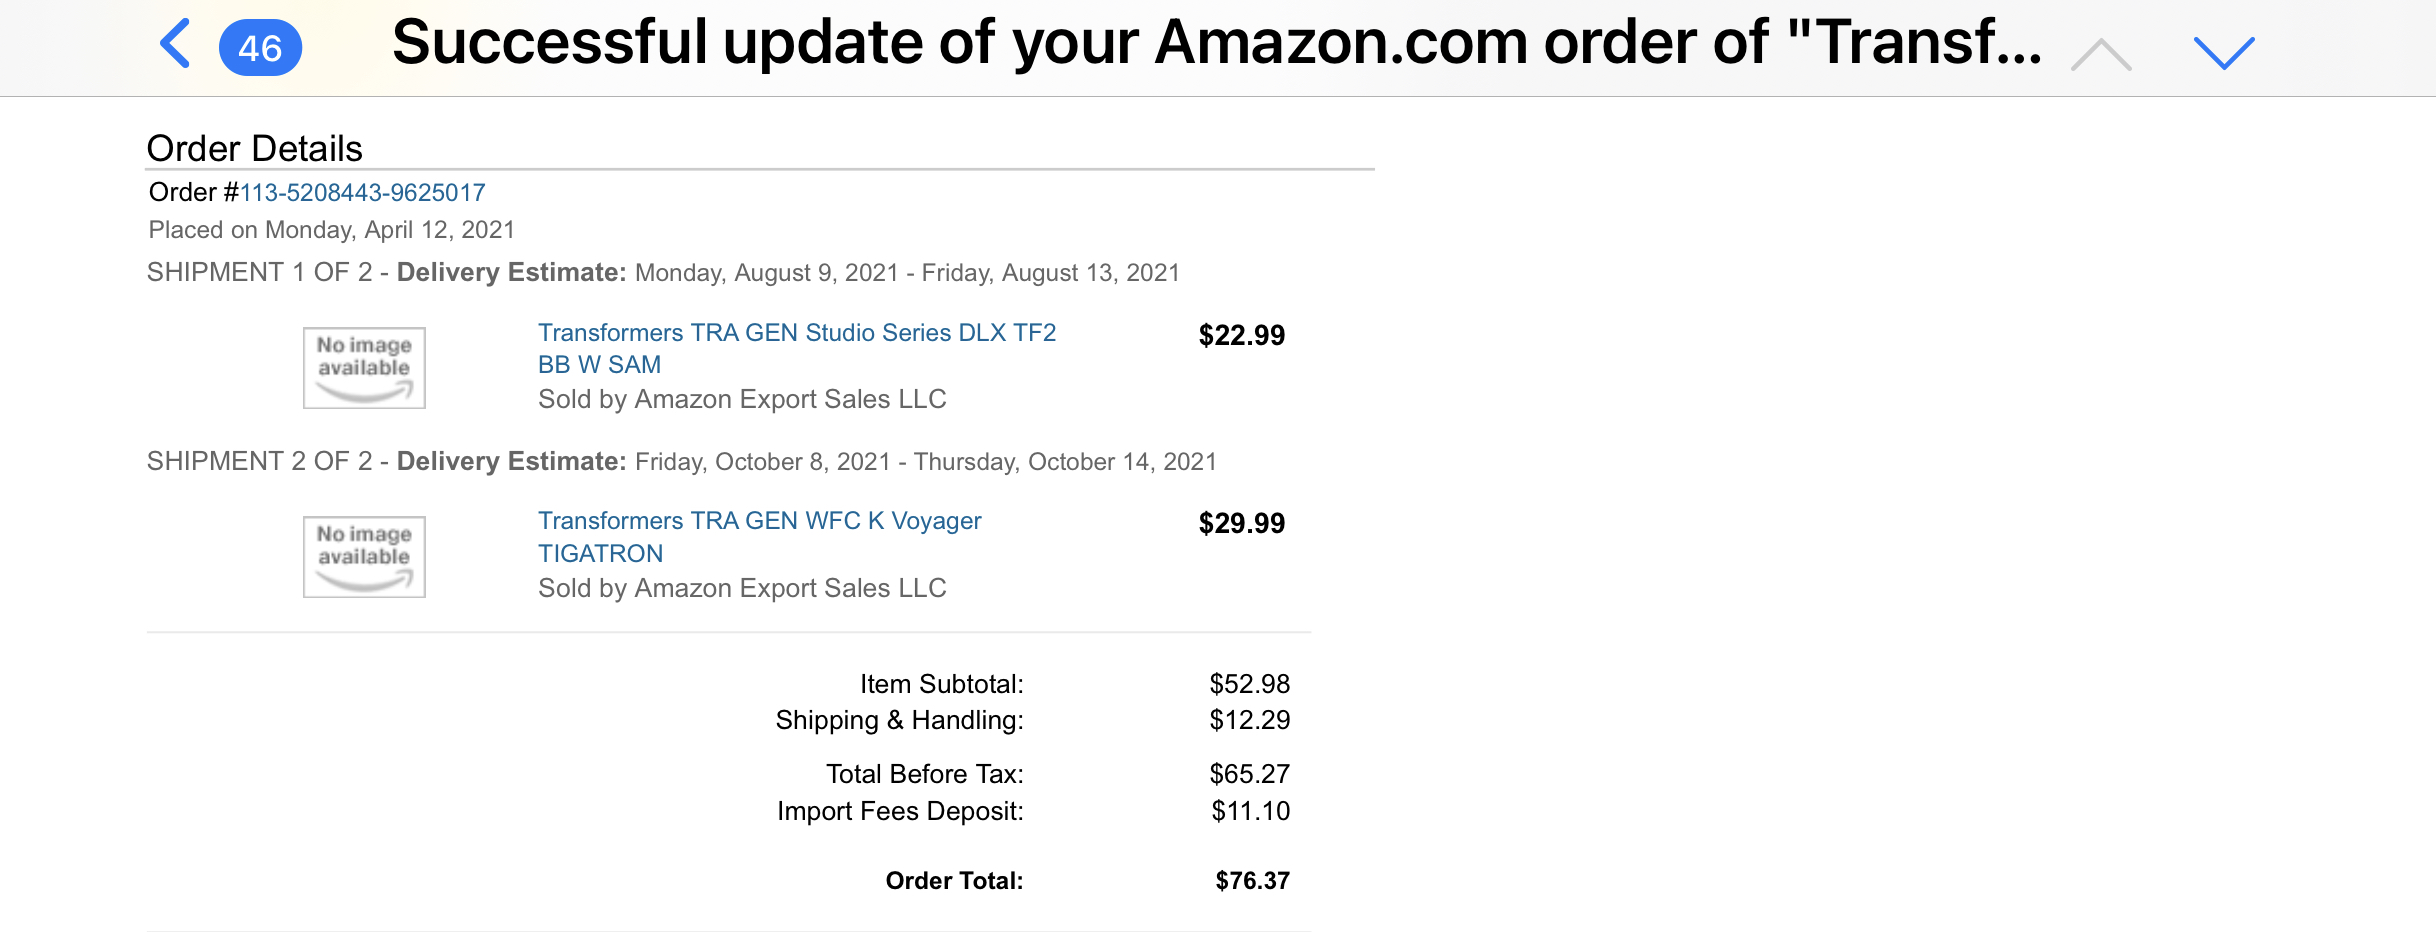The width and height of the screenshot is (2436, 932).
Task: Tap the blue back chevron
Action: 175,45
